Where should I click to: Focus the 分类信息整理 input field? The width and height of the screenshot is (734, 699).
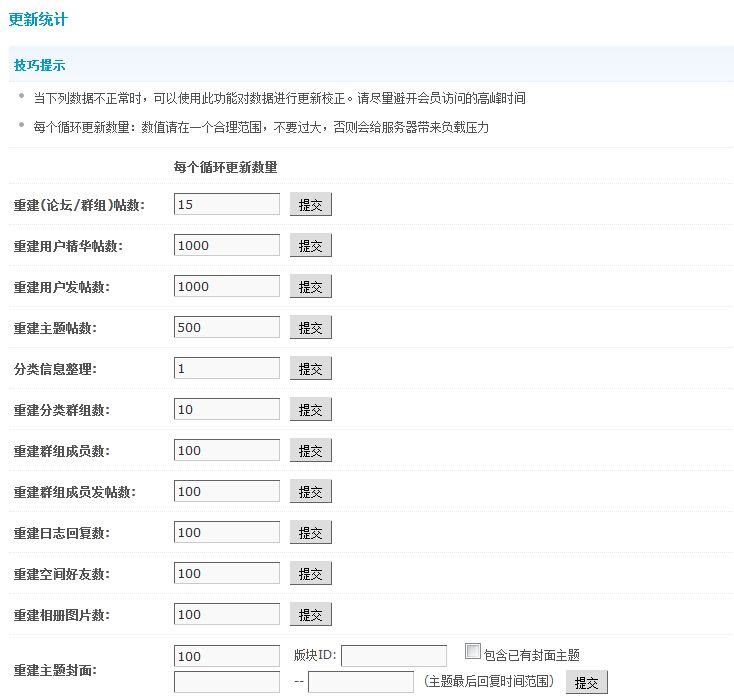[226, 368]
